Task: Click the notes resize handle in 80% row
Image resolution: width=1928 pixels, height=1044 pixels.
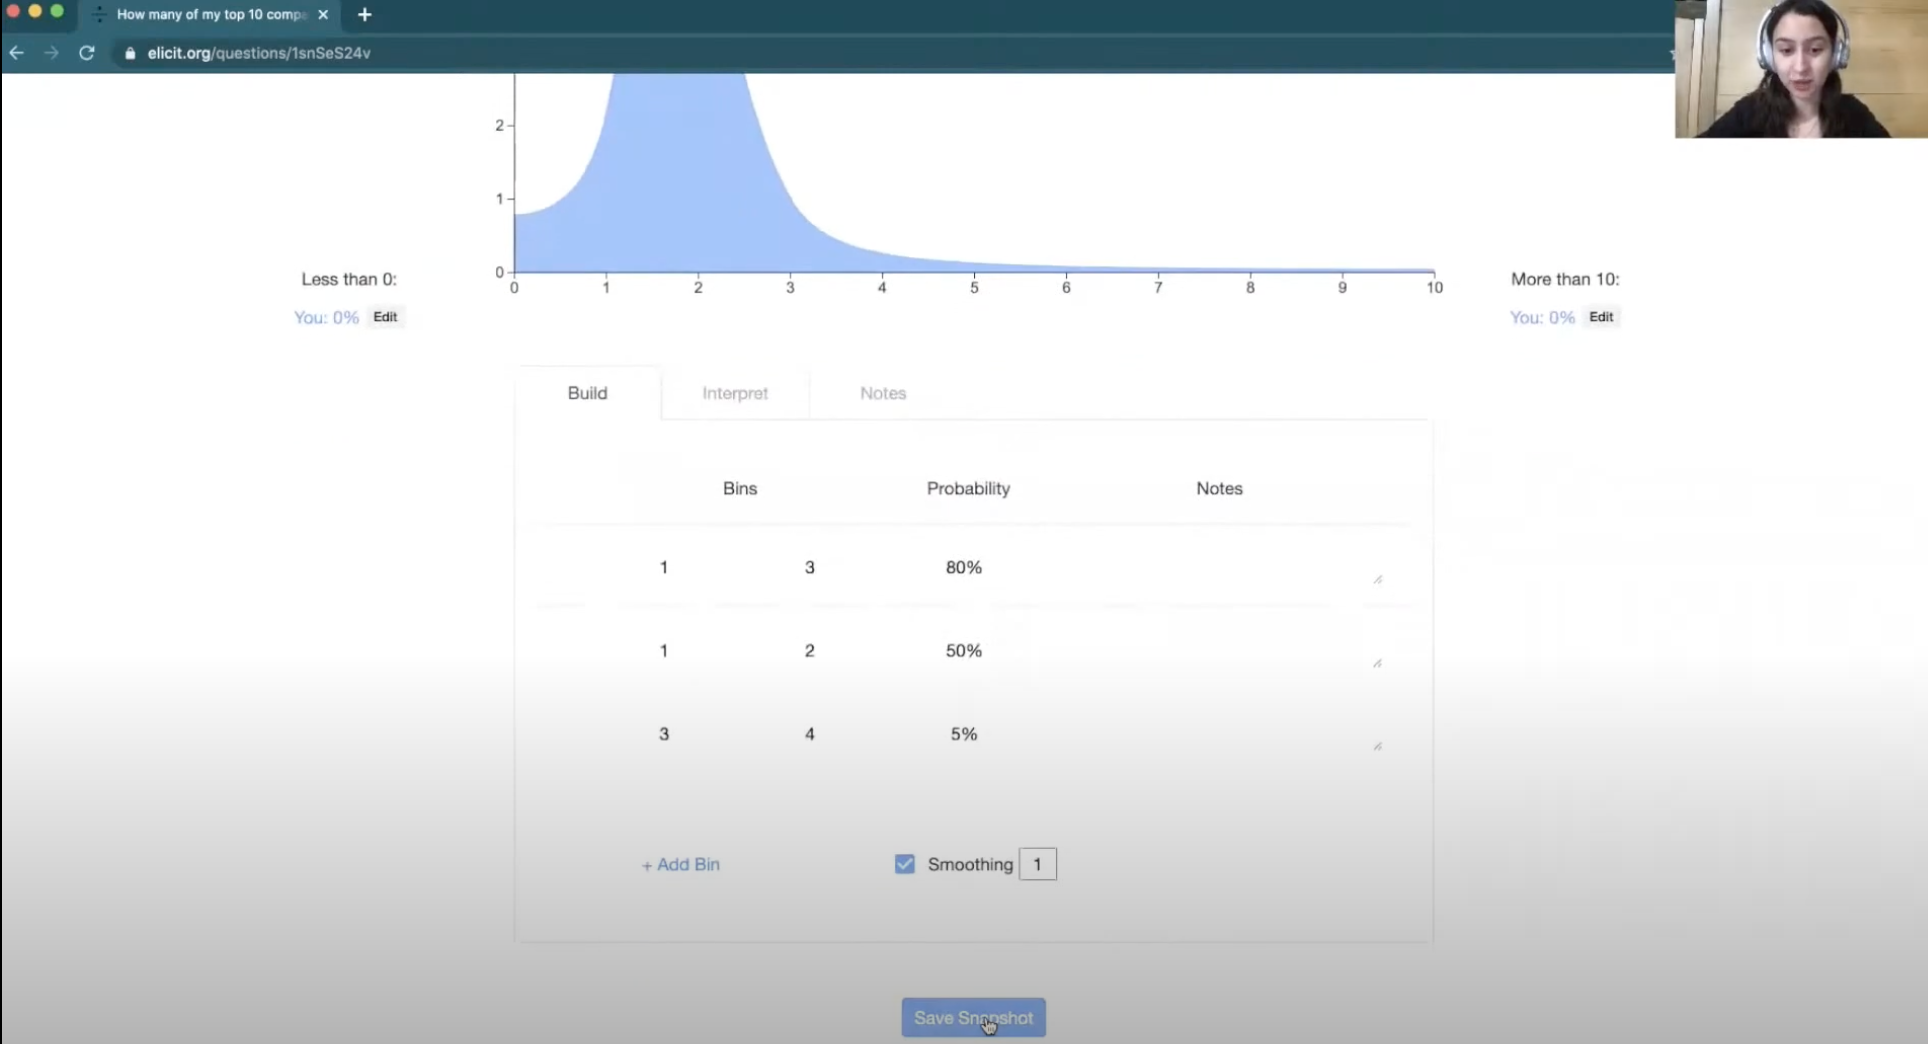Action: click(x=1377, y=579)
